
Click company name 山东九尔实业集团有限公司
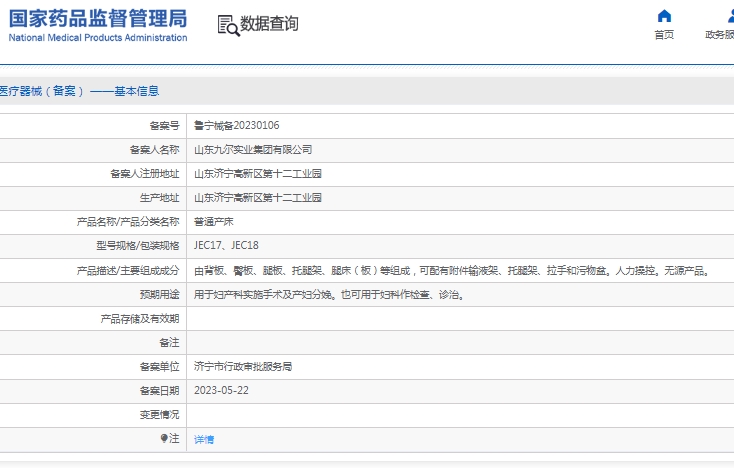click(253, 150)
